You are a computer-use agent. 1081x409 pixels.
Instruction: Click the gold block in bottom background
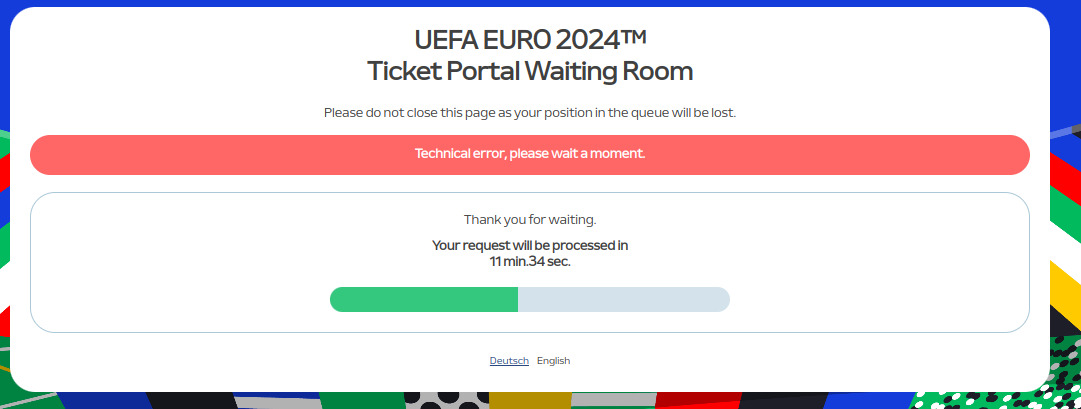point(530,401)
